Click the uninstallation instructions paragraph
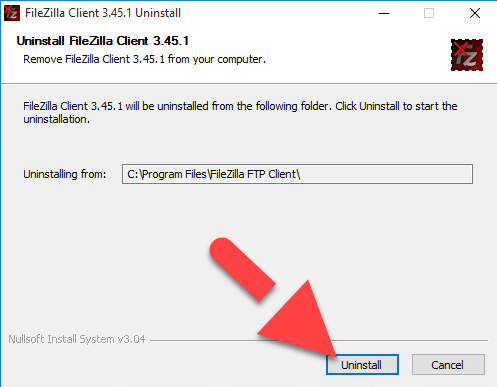497x387 pixels. [x=240, y=112]
